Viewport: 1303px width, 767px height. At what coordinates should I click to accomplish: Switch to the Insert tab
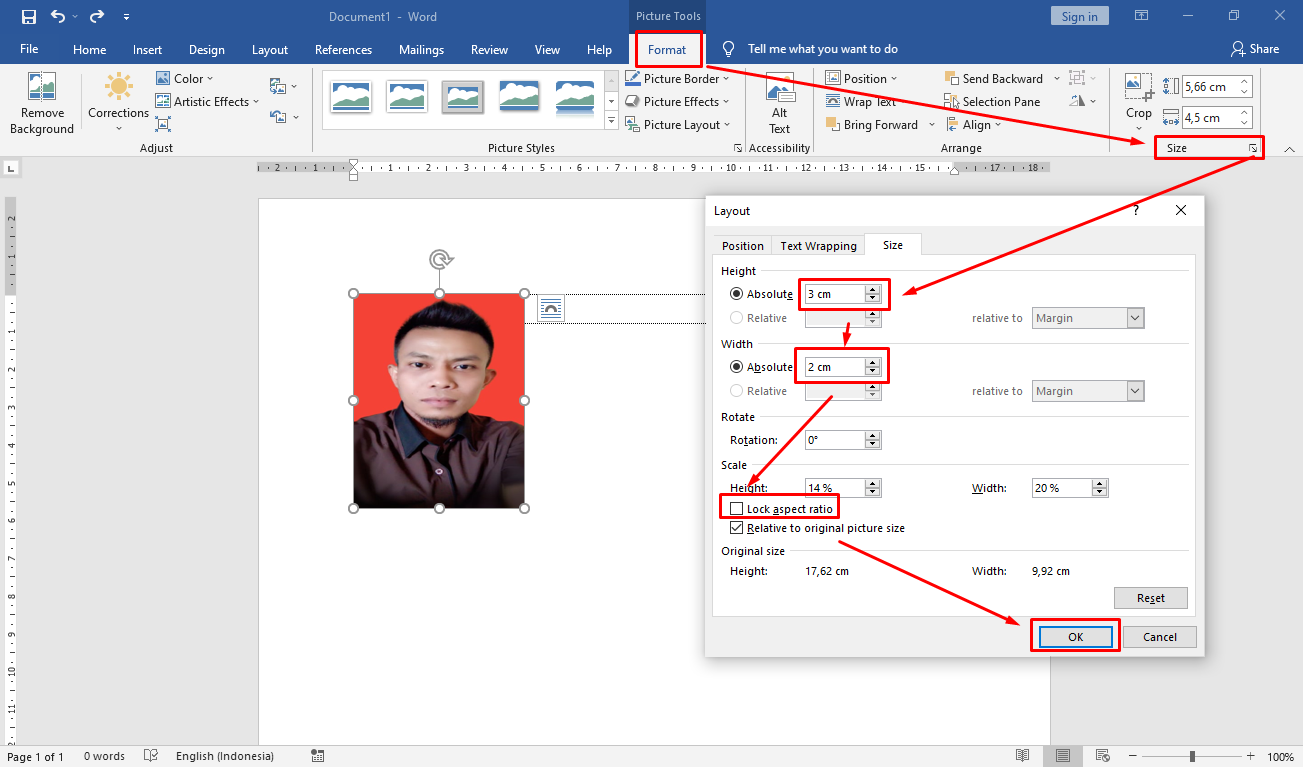coord(147,49)
